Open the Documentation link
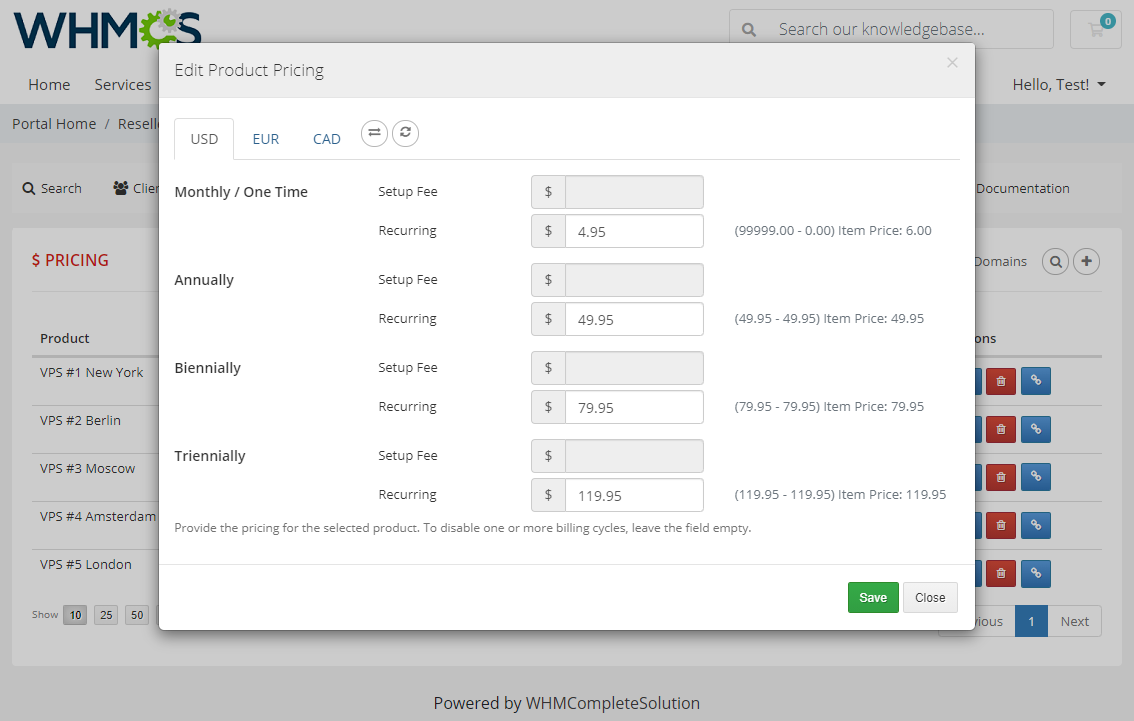1134x721 pixels. tap(1022, 188)
